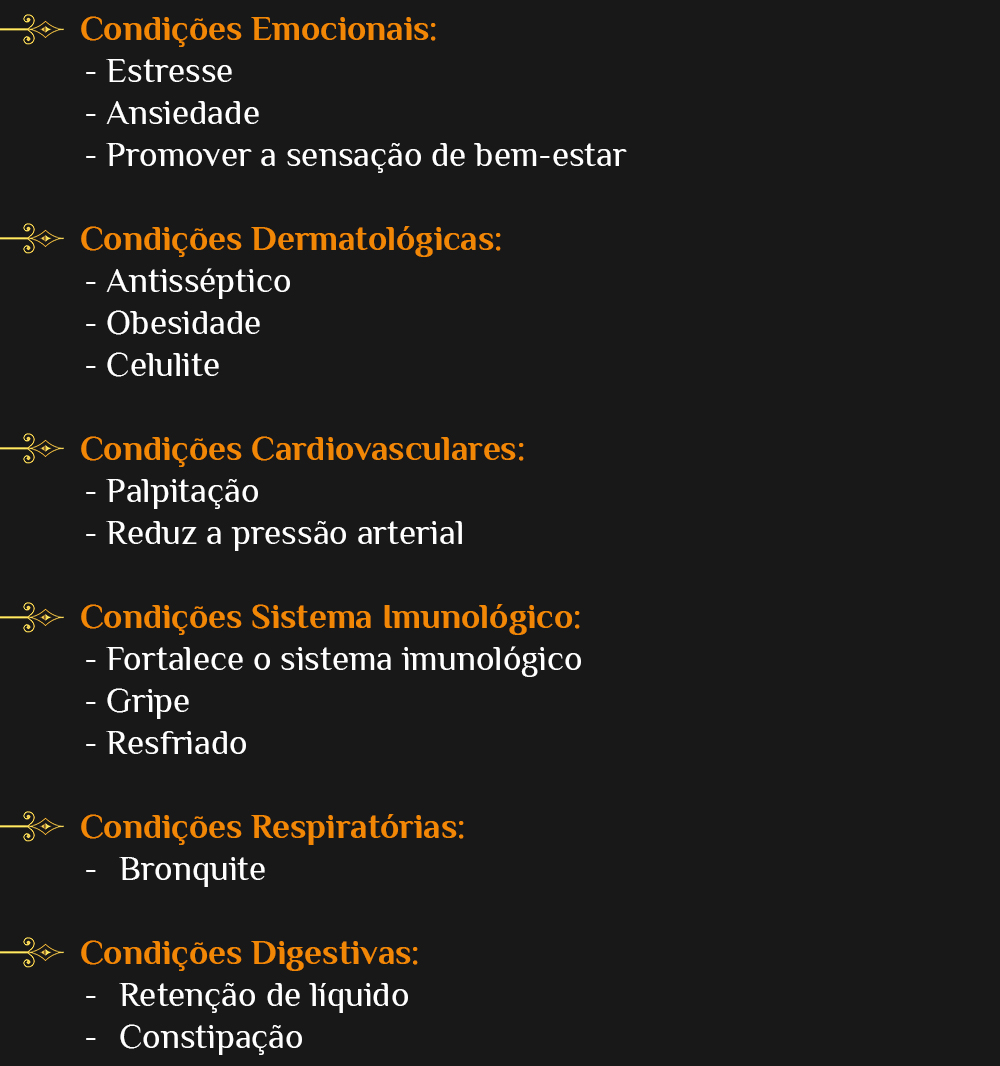Viewport: 1000px width, 1066px height.
Task: Select Reduz a pressão arterial
Action: point(284,534)
